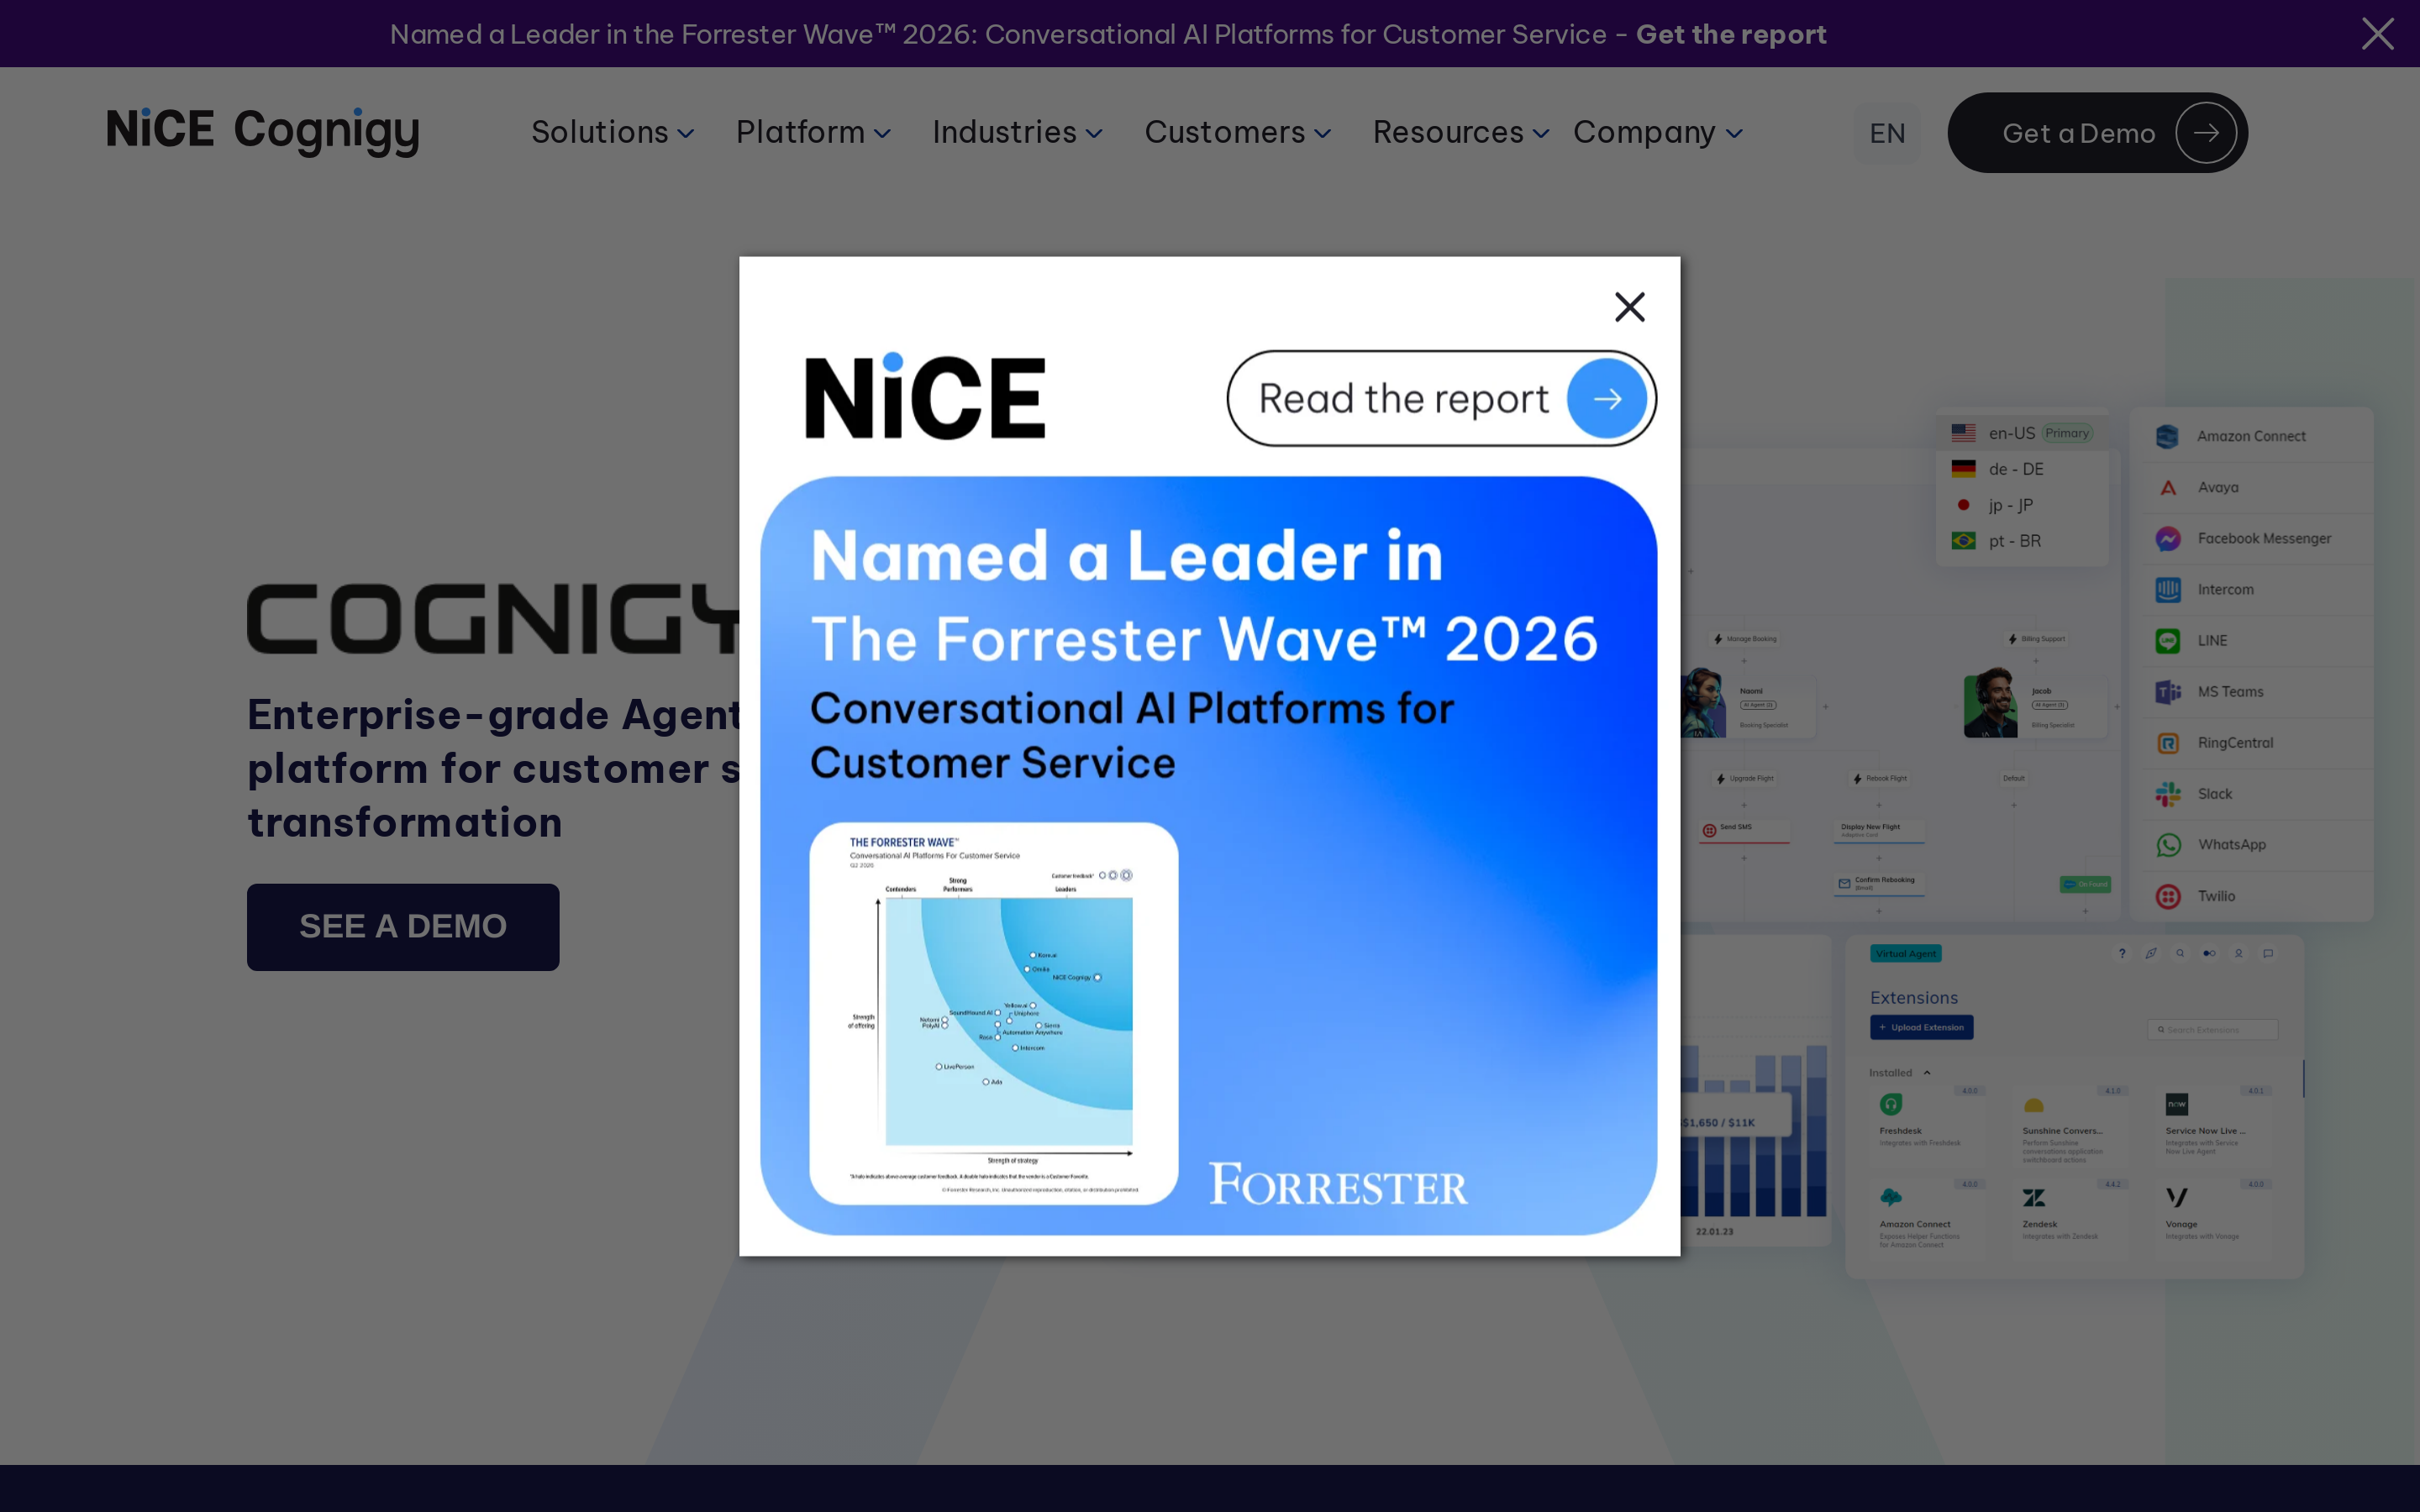Open the Resources menu

1461,132
